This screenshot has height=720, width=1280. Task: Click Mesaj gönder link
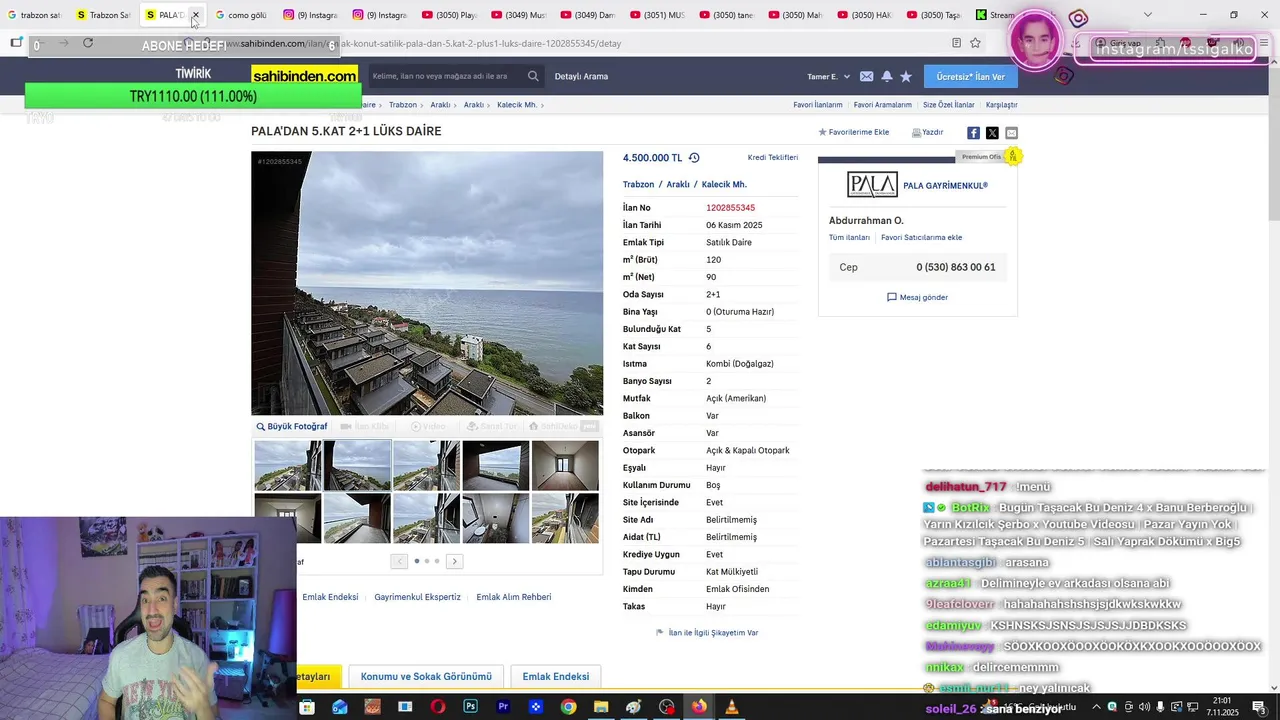point(917,297)
